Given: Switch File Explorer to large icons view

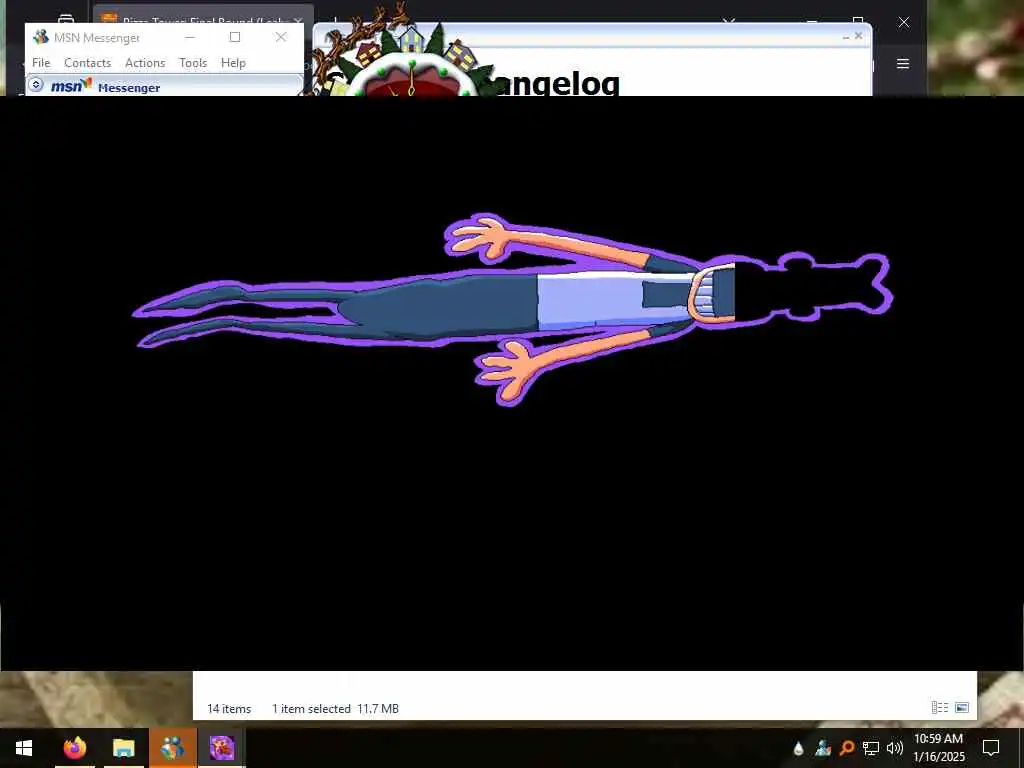Looking at the screenshot, I should pos(962,707).
